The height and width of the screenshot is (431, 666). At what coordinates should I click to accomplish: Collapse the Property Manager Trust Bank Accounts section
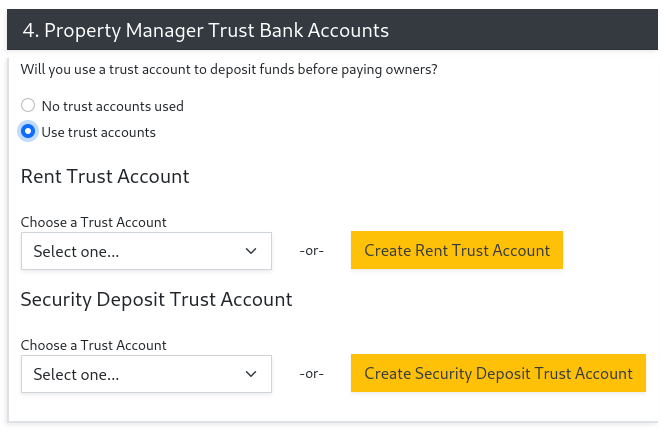205,30
